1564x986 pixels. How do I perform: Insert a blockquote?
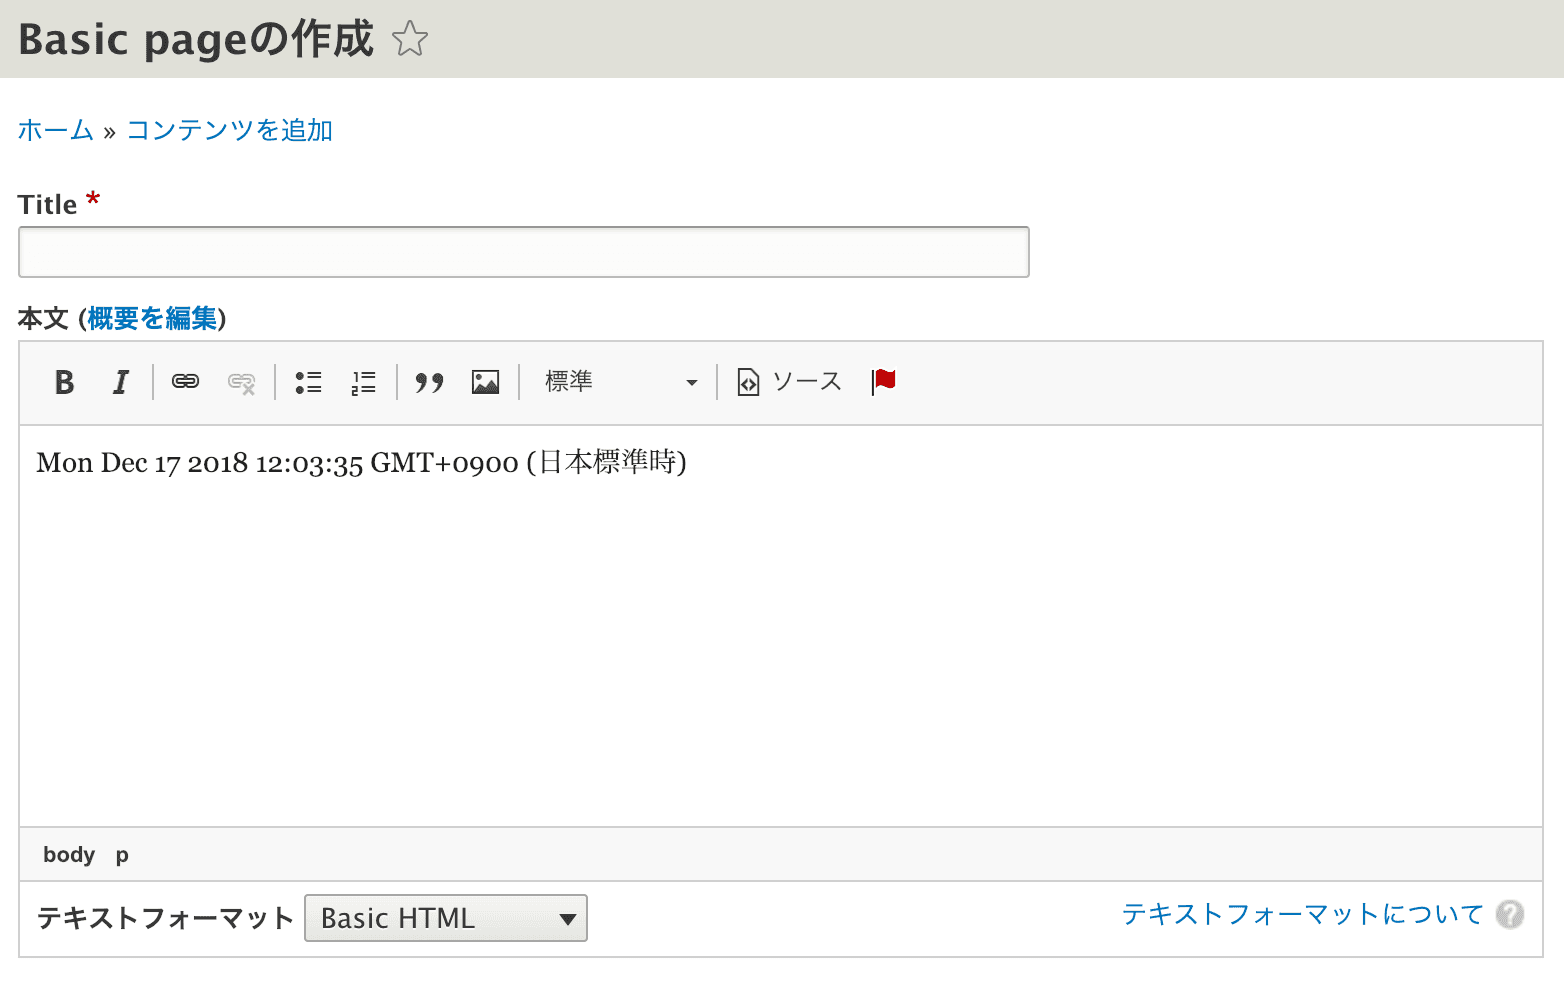click(x=429, y=381)
